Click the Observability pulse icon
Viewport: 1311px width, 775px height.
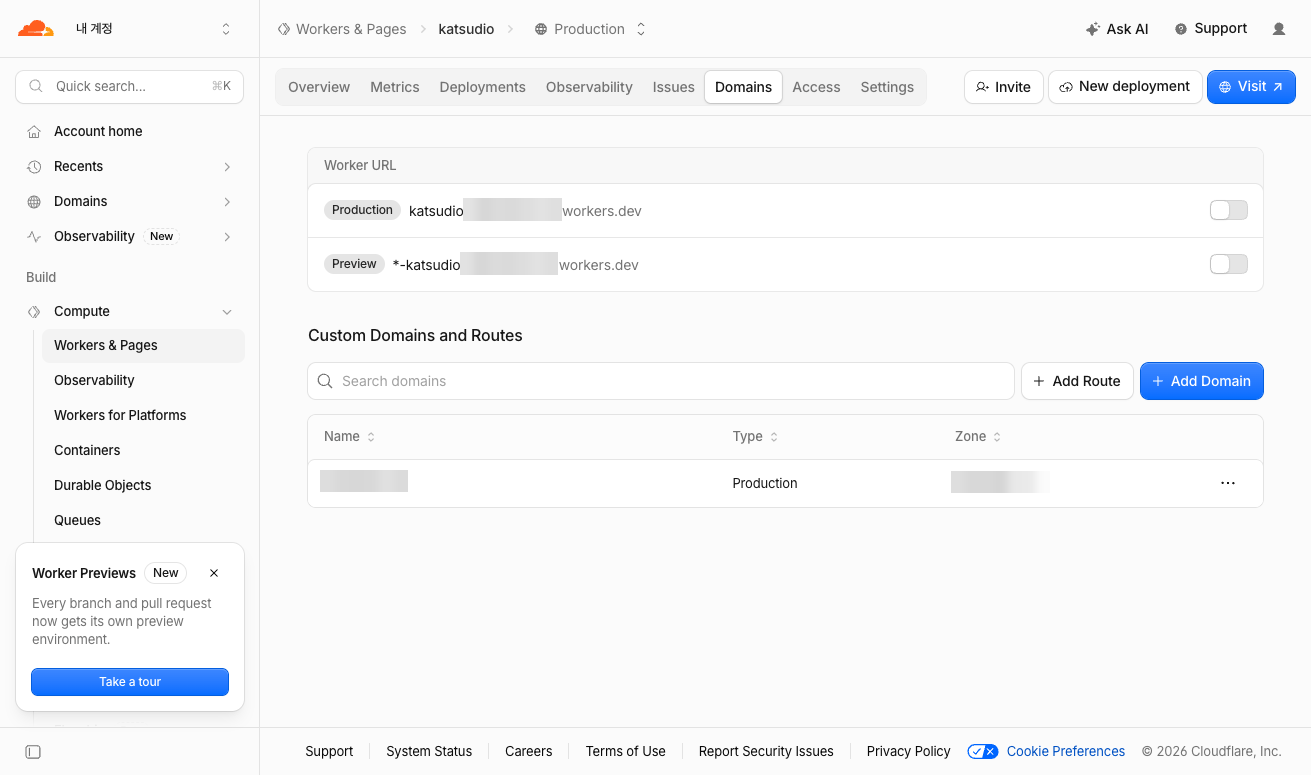34,236
